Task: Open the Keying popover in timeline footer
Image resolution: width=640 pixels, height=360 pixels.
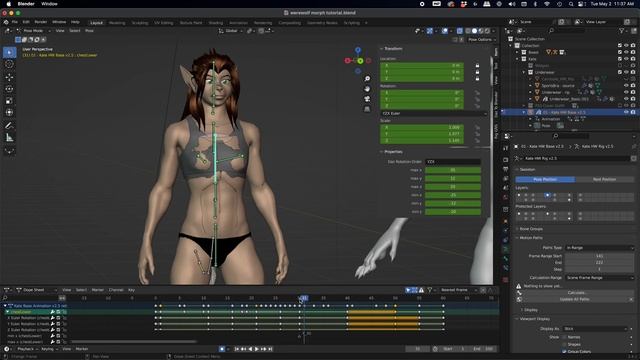Action: coord(49,349)
